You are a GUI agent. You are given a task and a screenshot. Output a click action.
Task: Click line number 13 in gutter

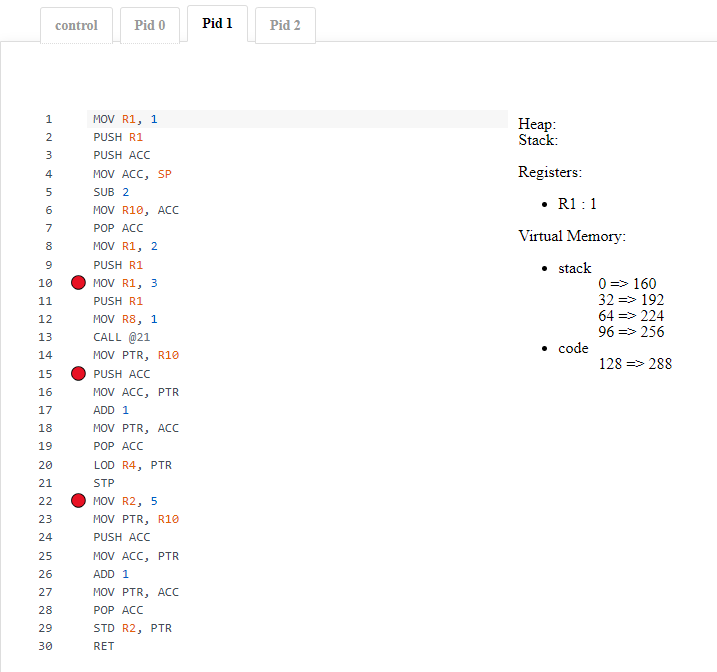pos(45,337)
